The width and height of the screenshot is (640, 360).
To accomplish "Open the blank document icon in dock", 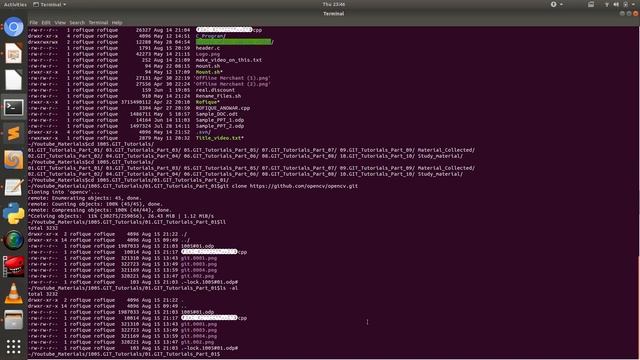I will [x=13, y=80].
